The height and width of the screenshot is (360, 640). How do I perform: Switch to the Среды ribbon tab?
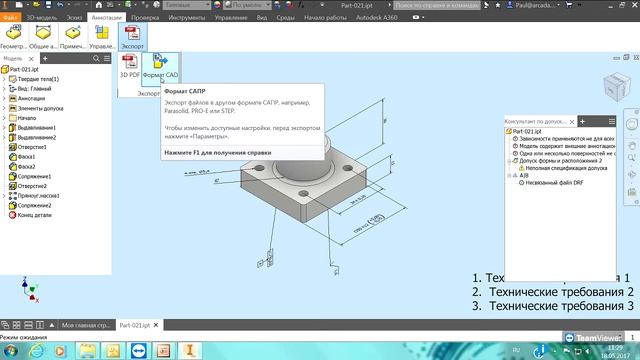pos(285,18)
